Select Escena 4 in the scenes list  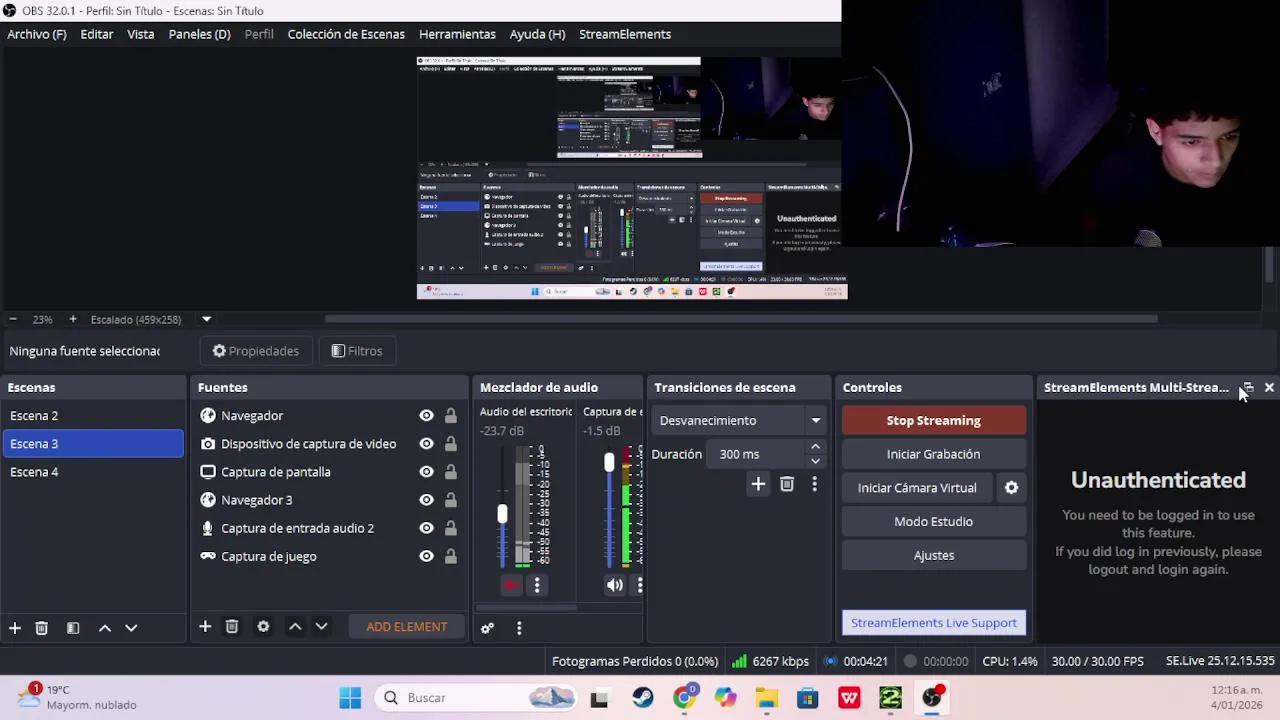pyautogui.click(x=92, y=472)
